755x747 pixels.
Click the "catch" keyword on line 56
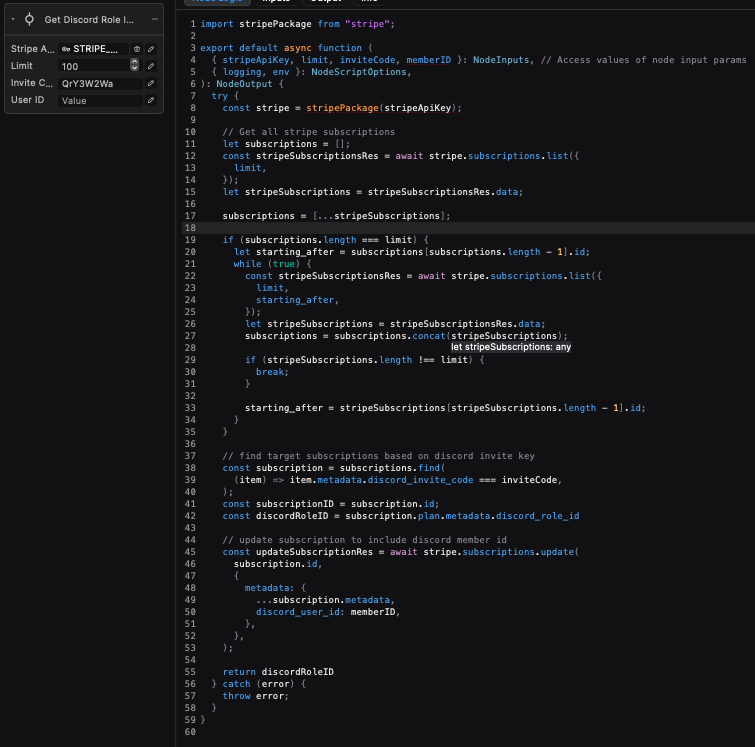[236, 684]
